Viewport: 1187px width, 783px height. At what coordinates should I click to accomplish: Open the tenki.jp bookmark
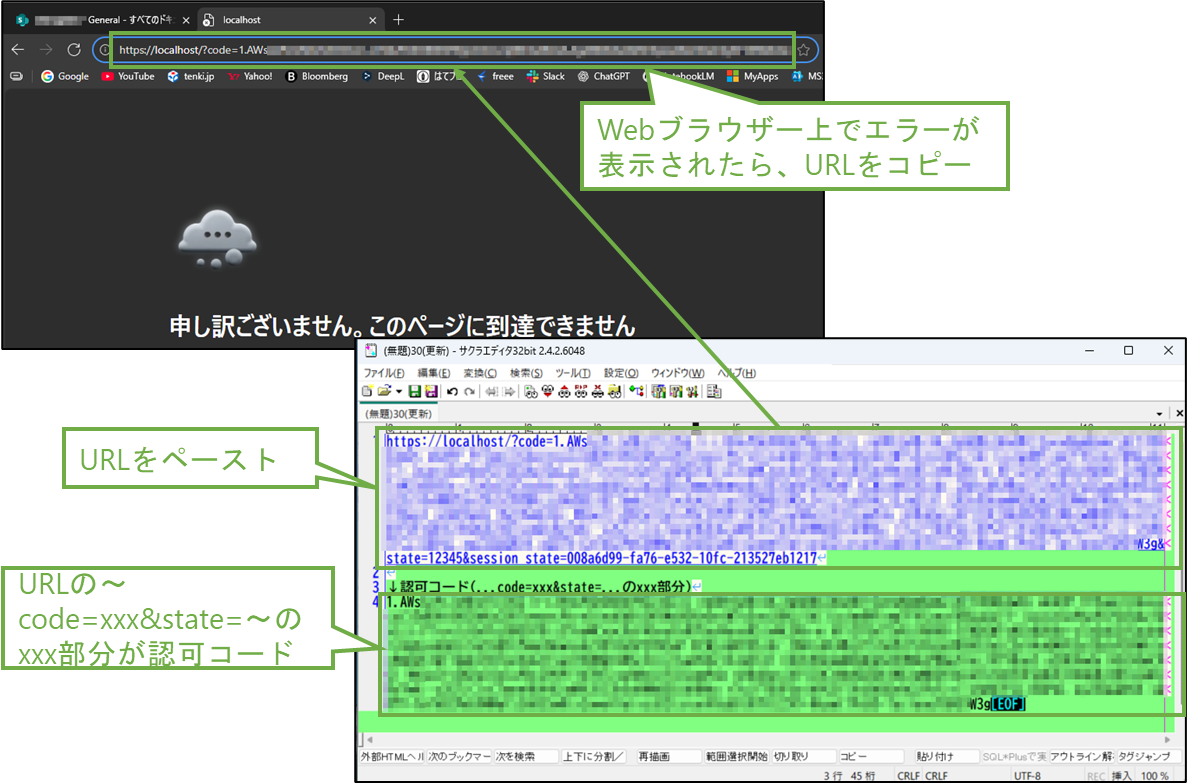click(191, 76)
